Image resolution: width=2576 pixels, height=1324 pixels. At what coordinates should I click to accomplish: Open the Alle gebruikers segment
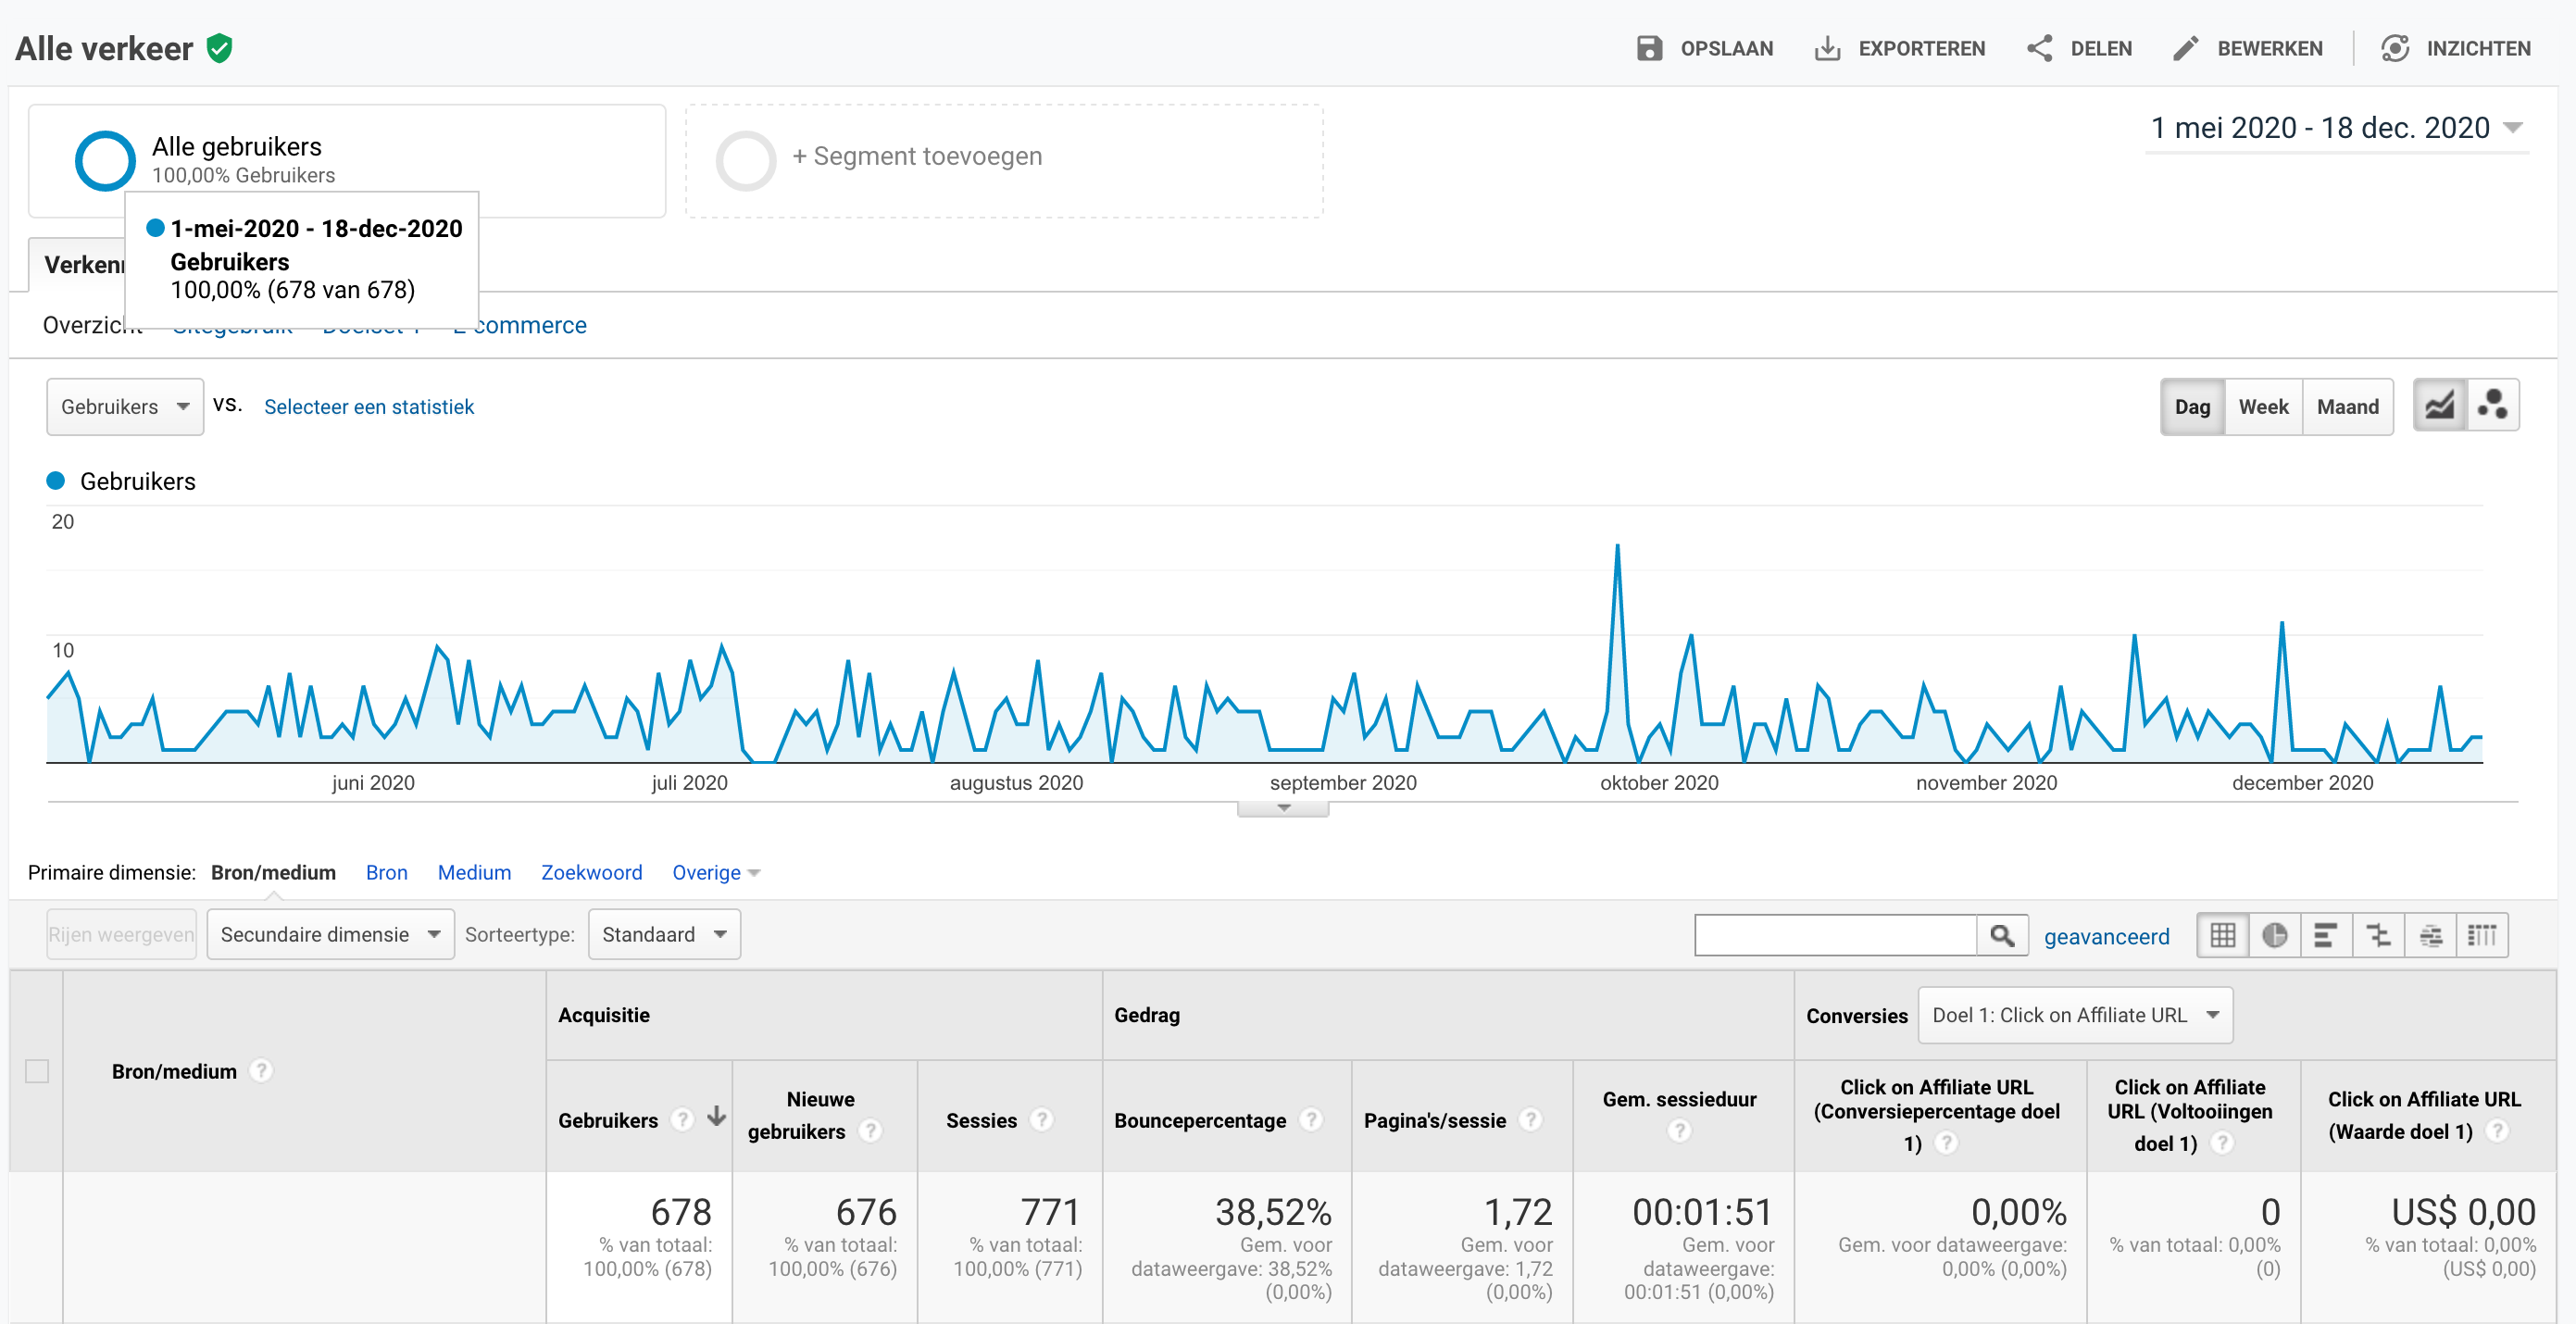pyautogui.click(x=347, y=160)
